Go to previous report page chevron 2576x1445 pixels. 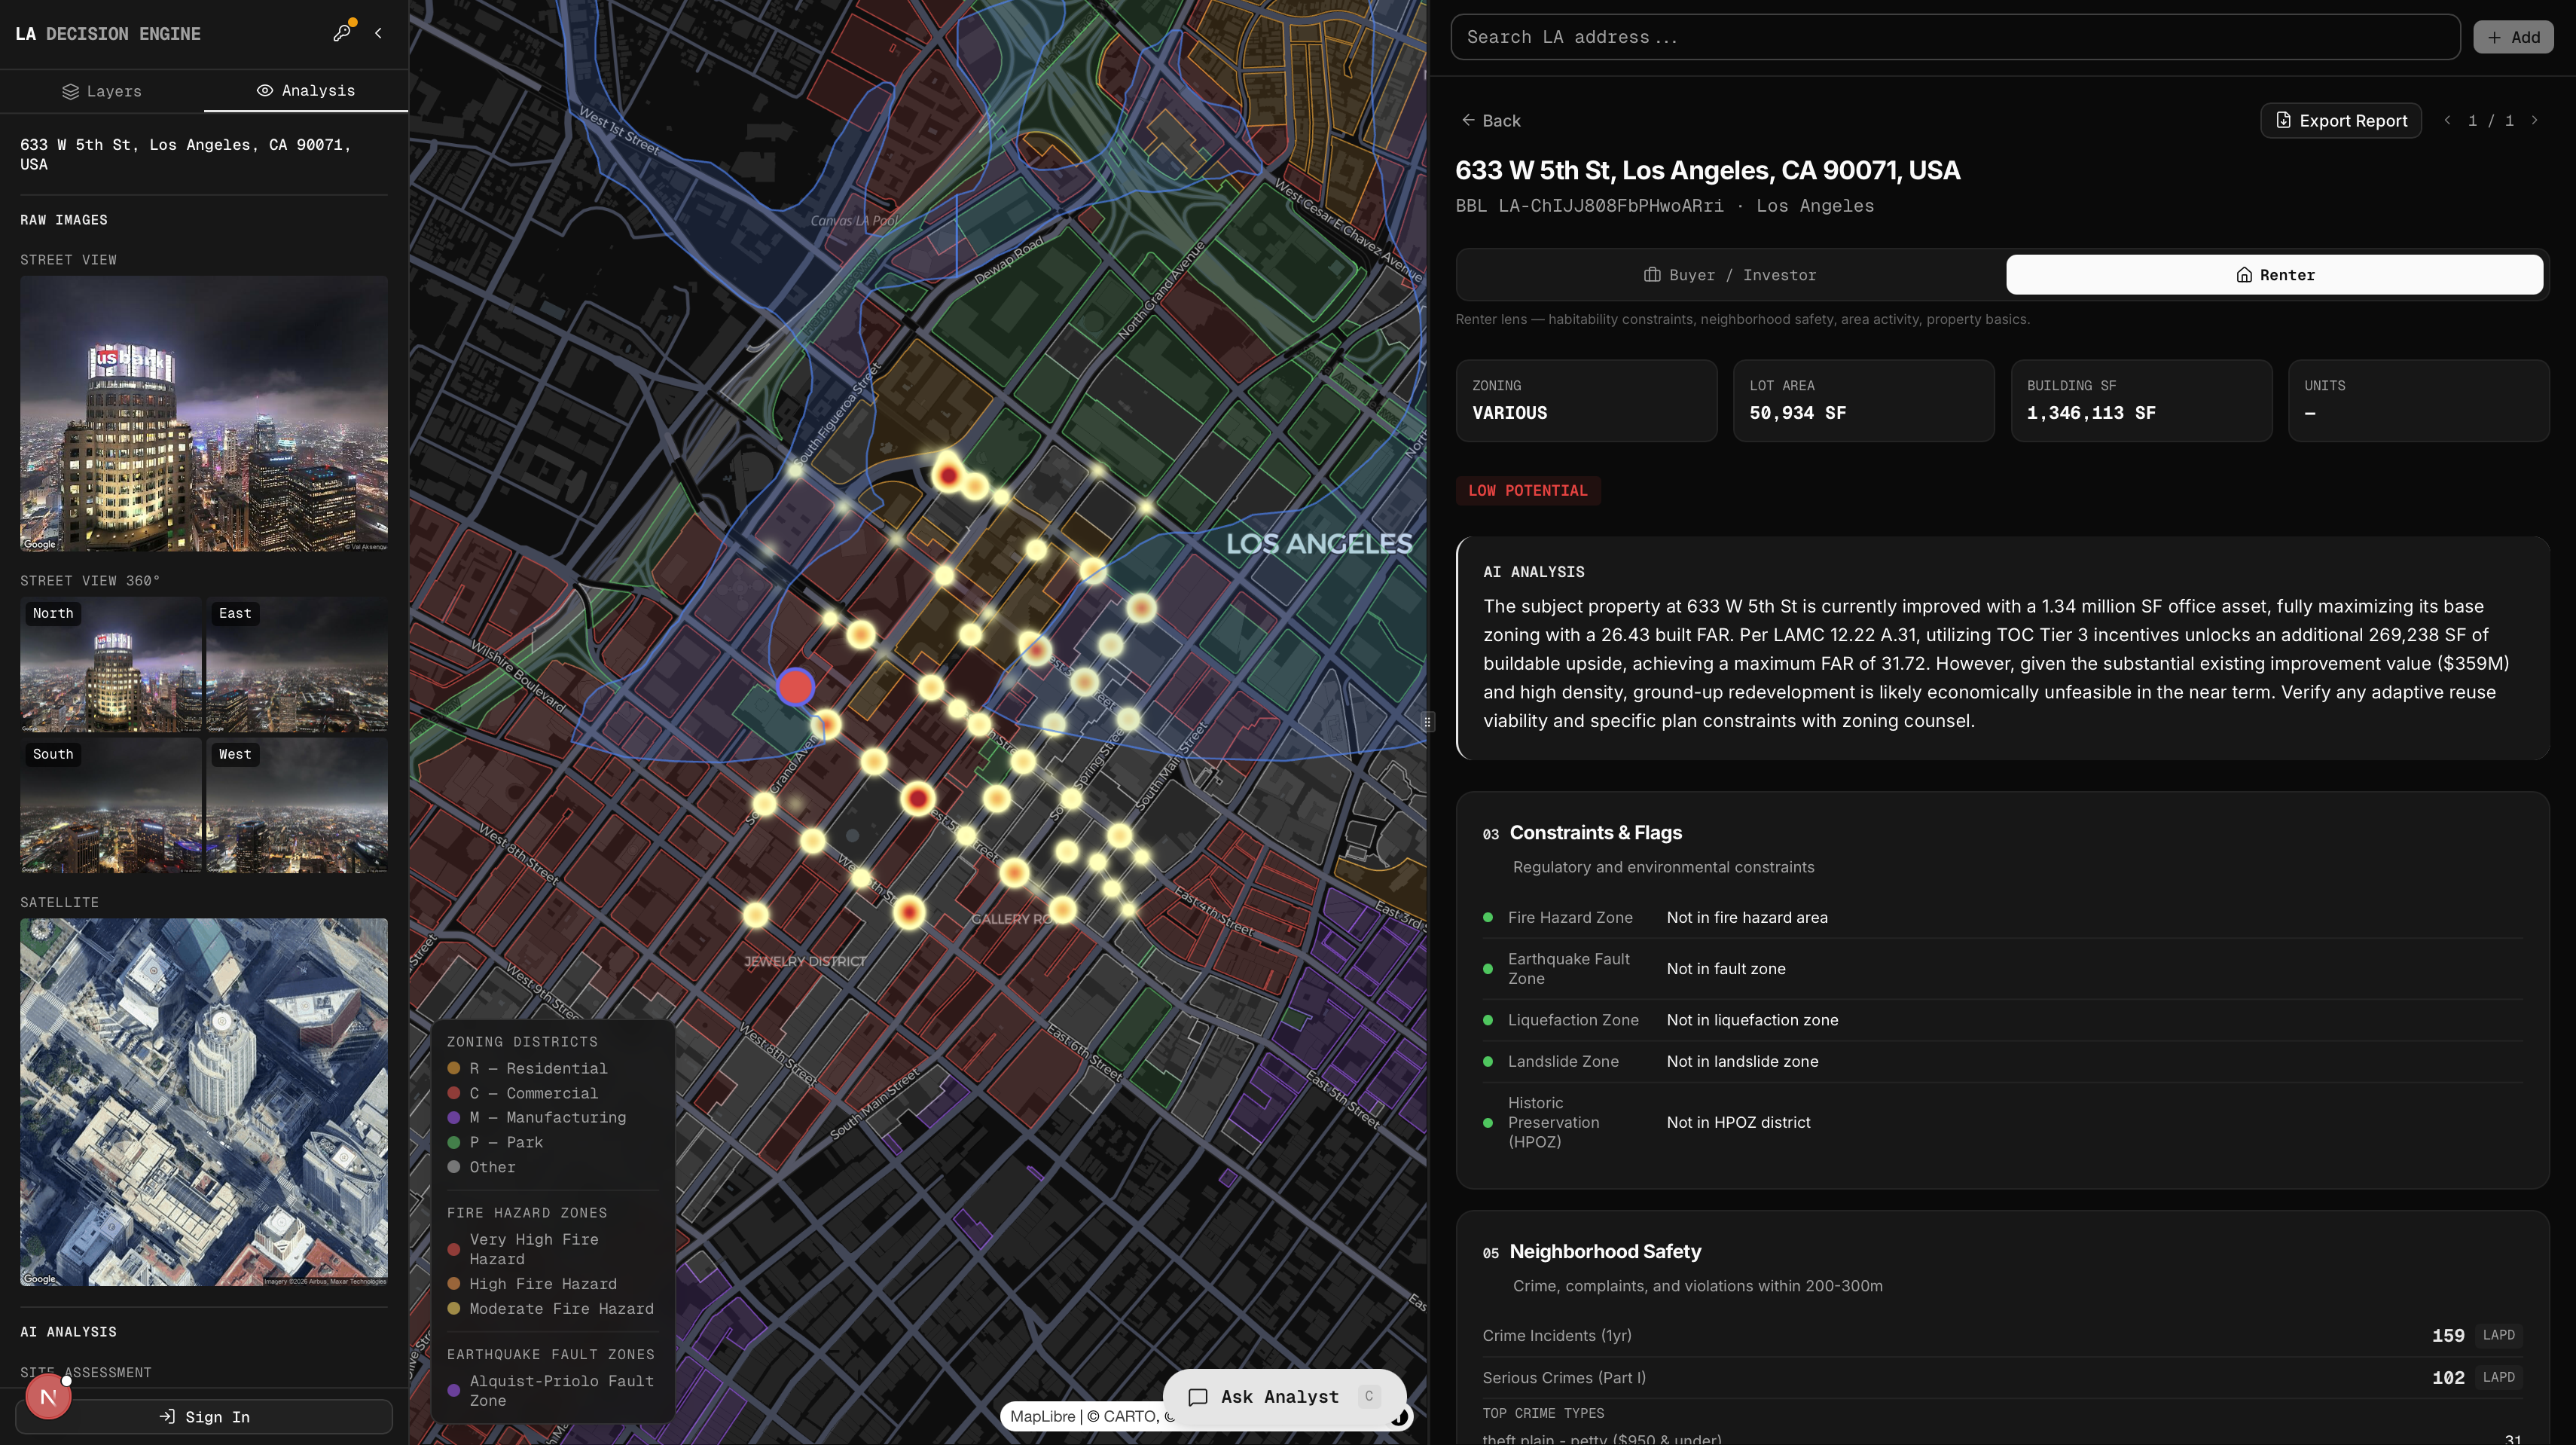2447,120
